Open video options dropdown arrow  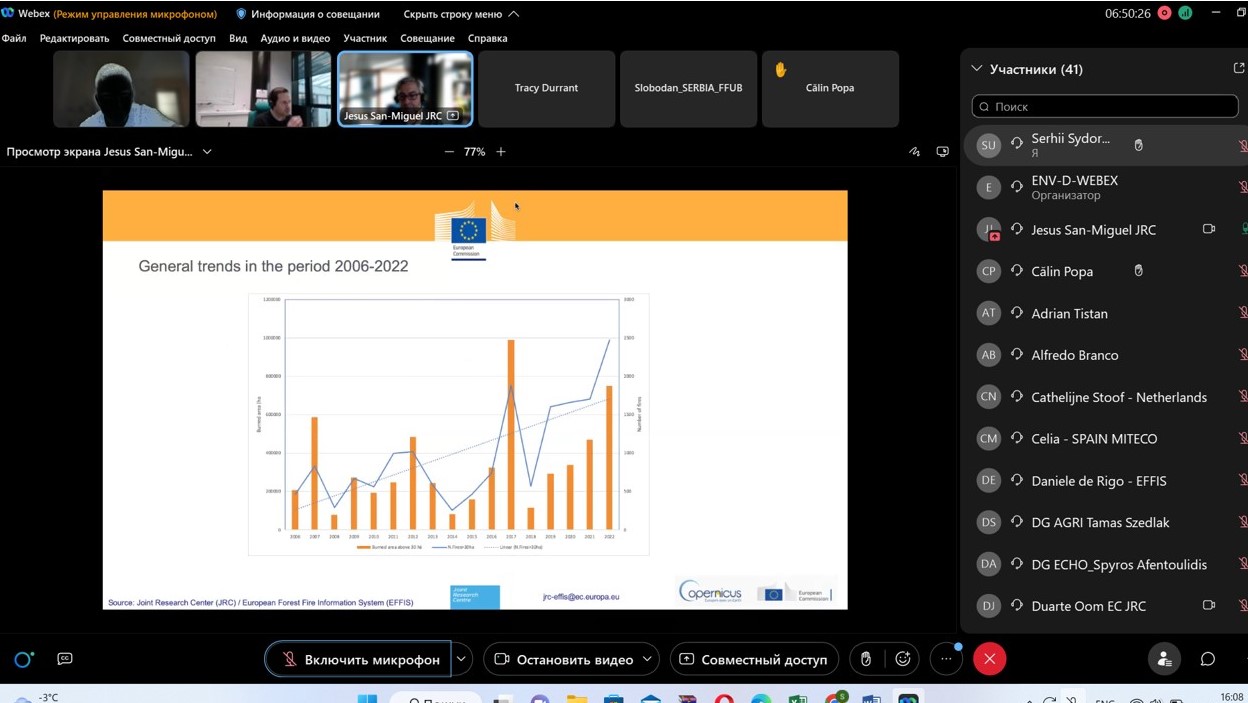(x=648, y=659)
